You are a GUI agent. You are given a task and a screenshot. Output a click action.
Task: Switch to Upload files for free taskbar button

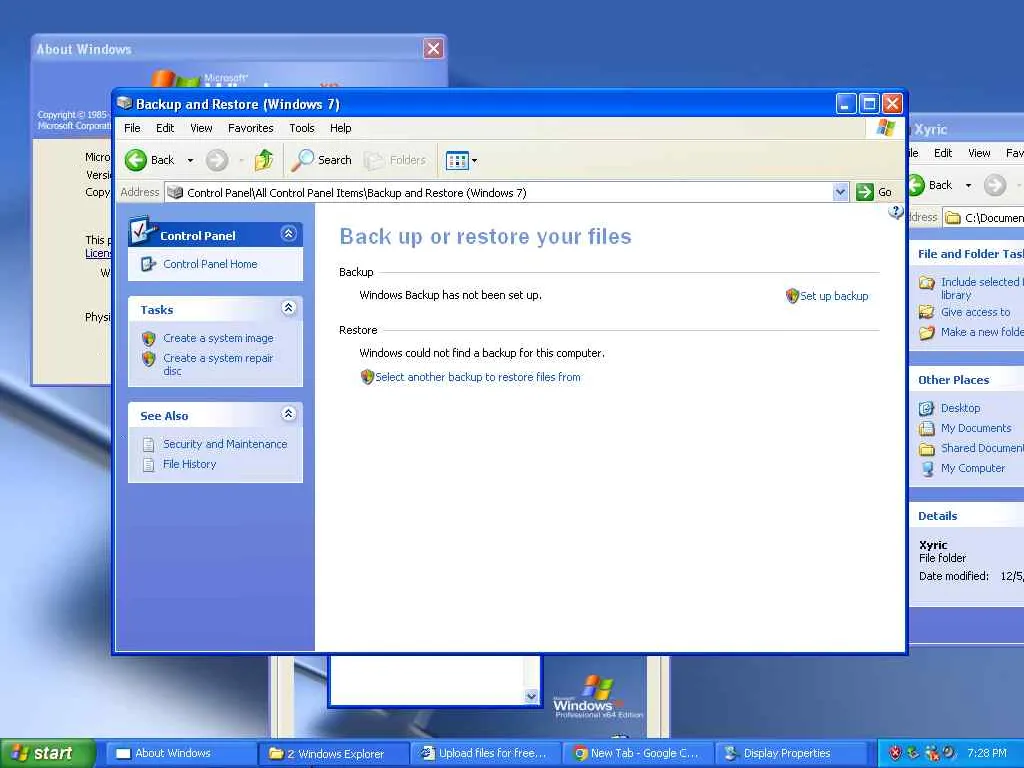485,754
